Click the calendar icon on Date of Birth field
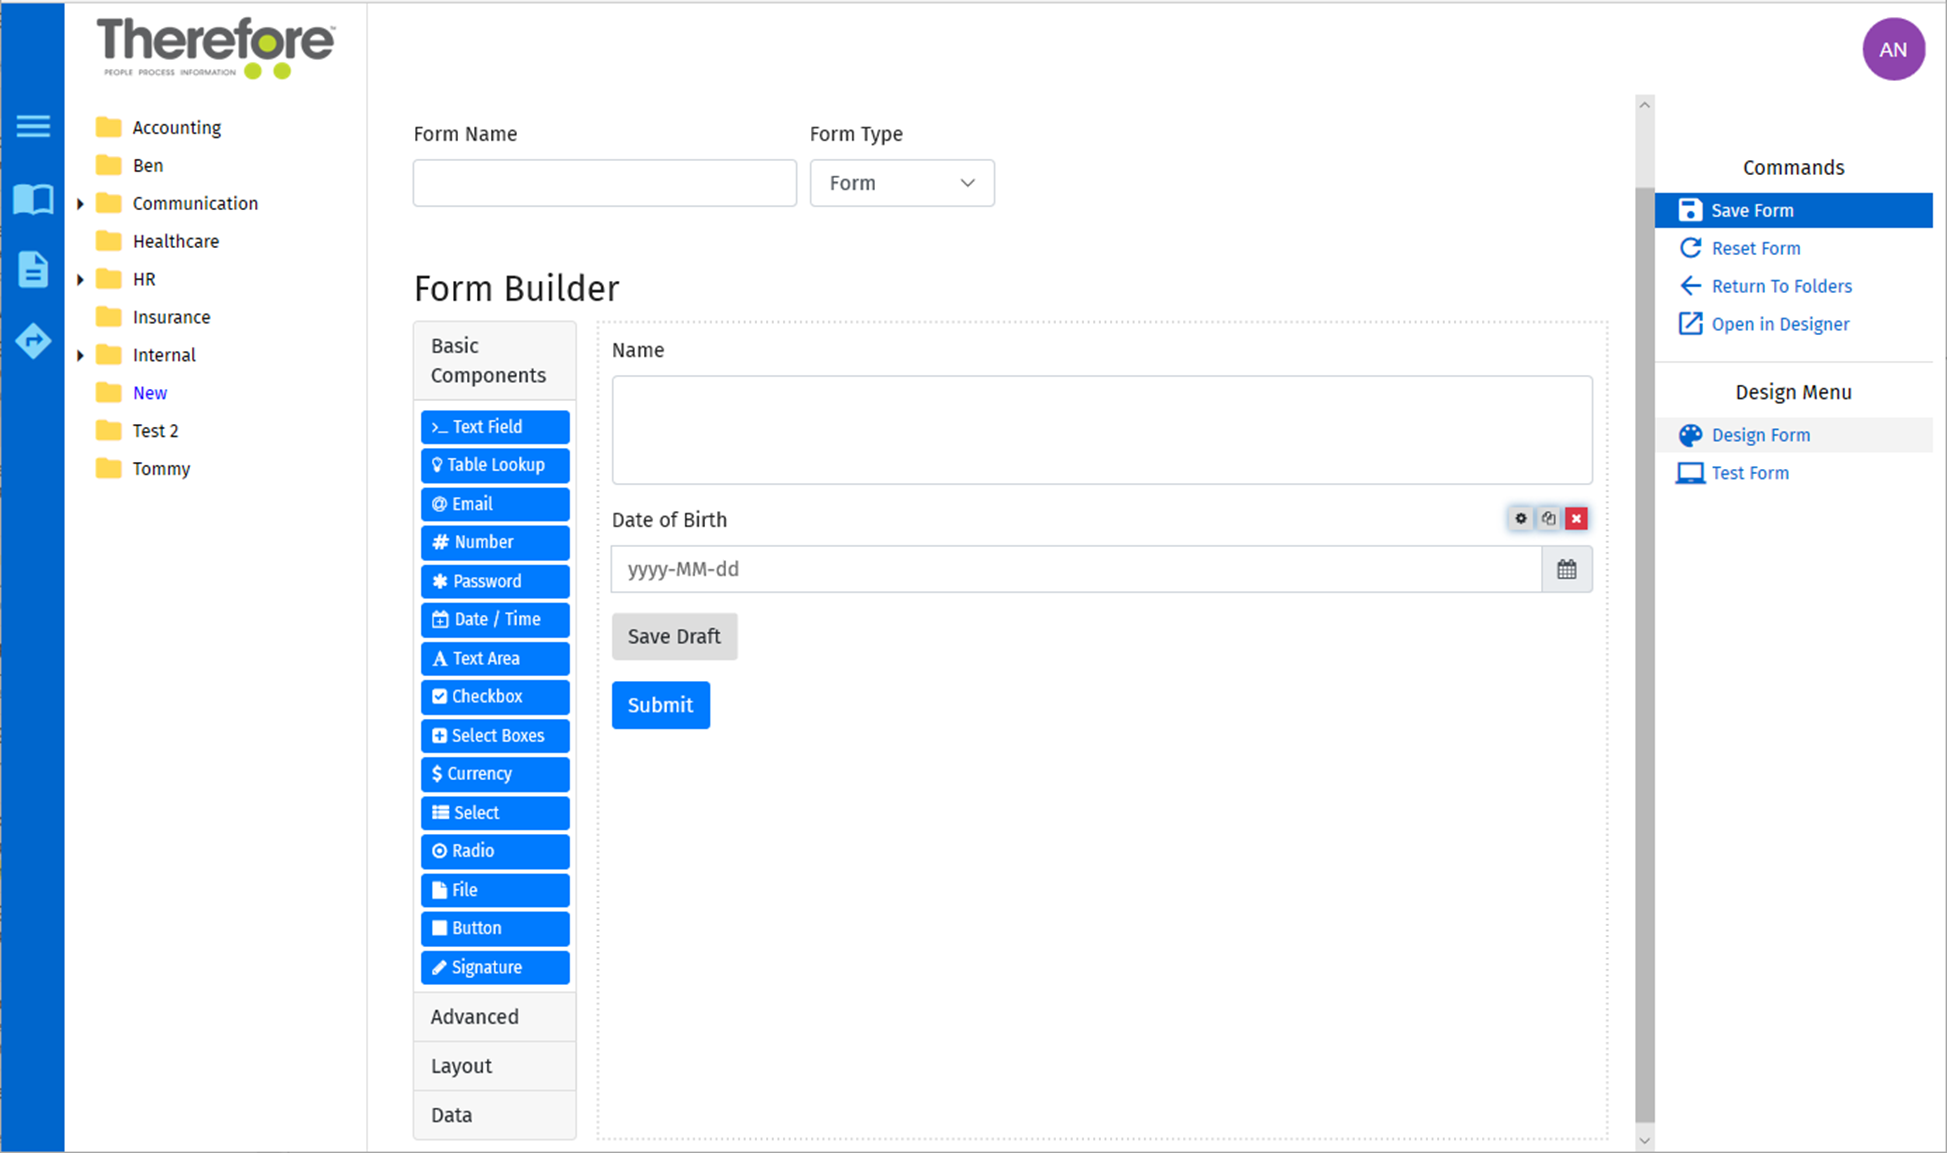 click(x=1567, y=568)
